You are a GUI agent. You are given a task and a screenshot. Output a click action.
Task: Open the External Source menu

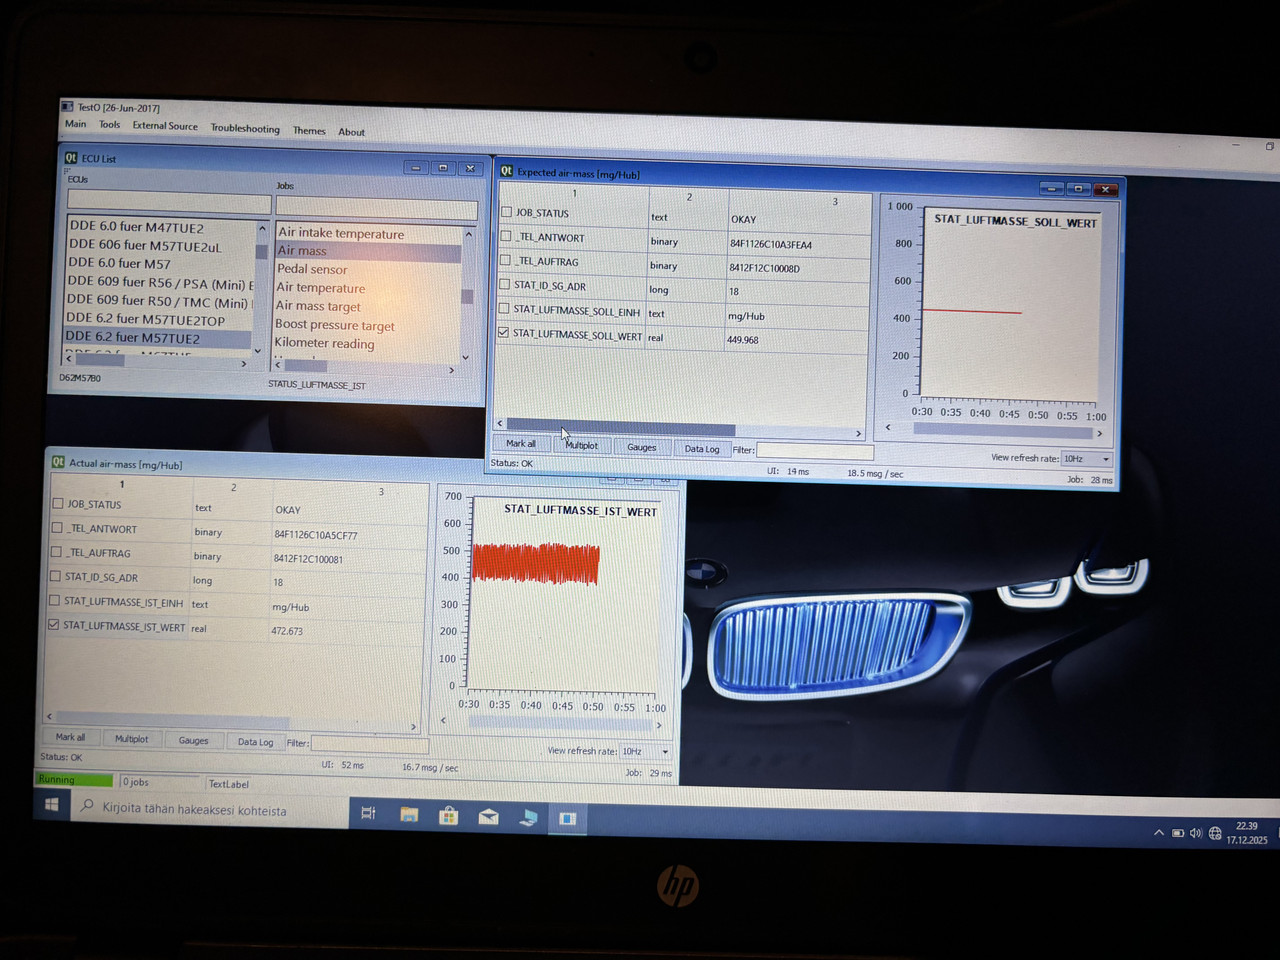click(165, 126)
